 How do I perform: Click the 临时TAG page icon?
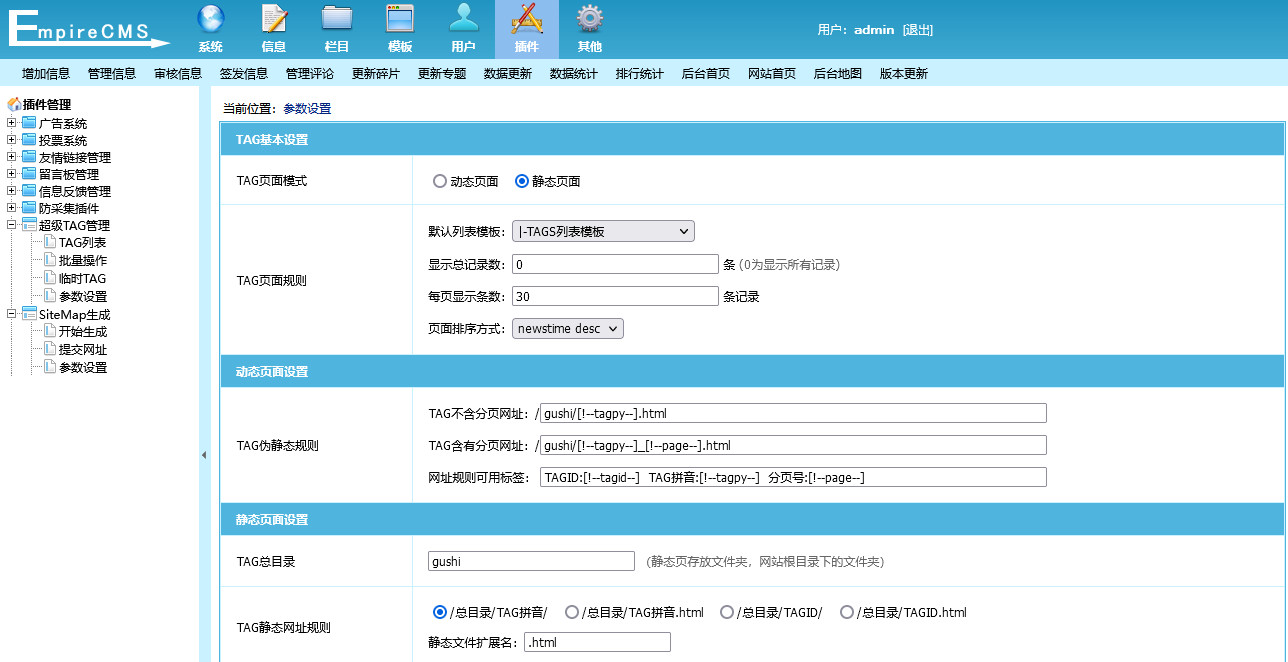pyautogui.click(x=50, y=278)
